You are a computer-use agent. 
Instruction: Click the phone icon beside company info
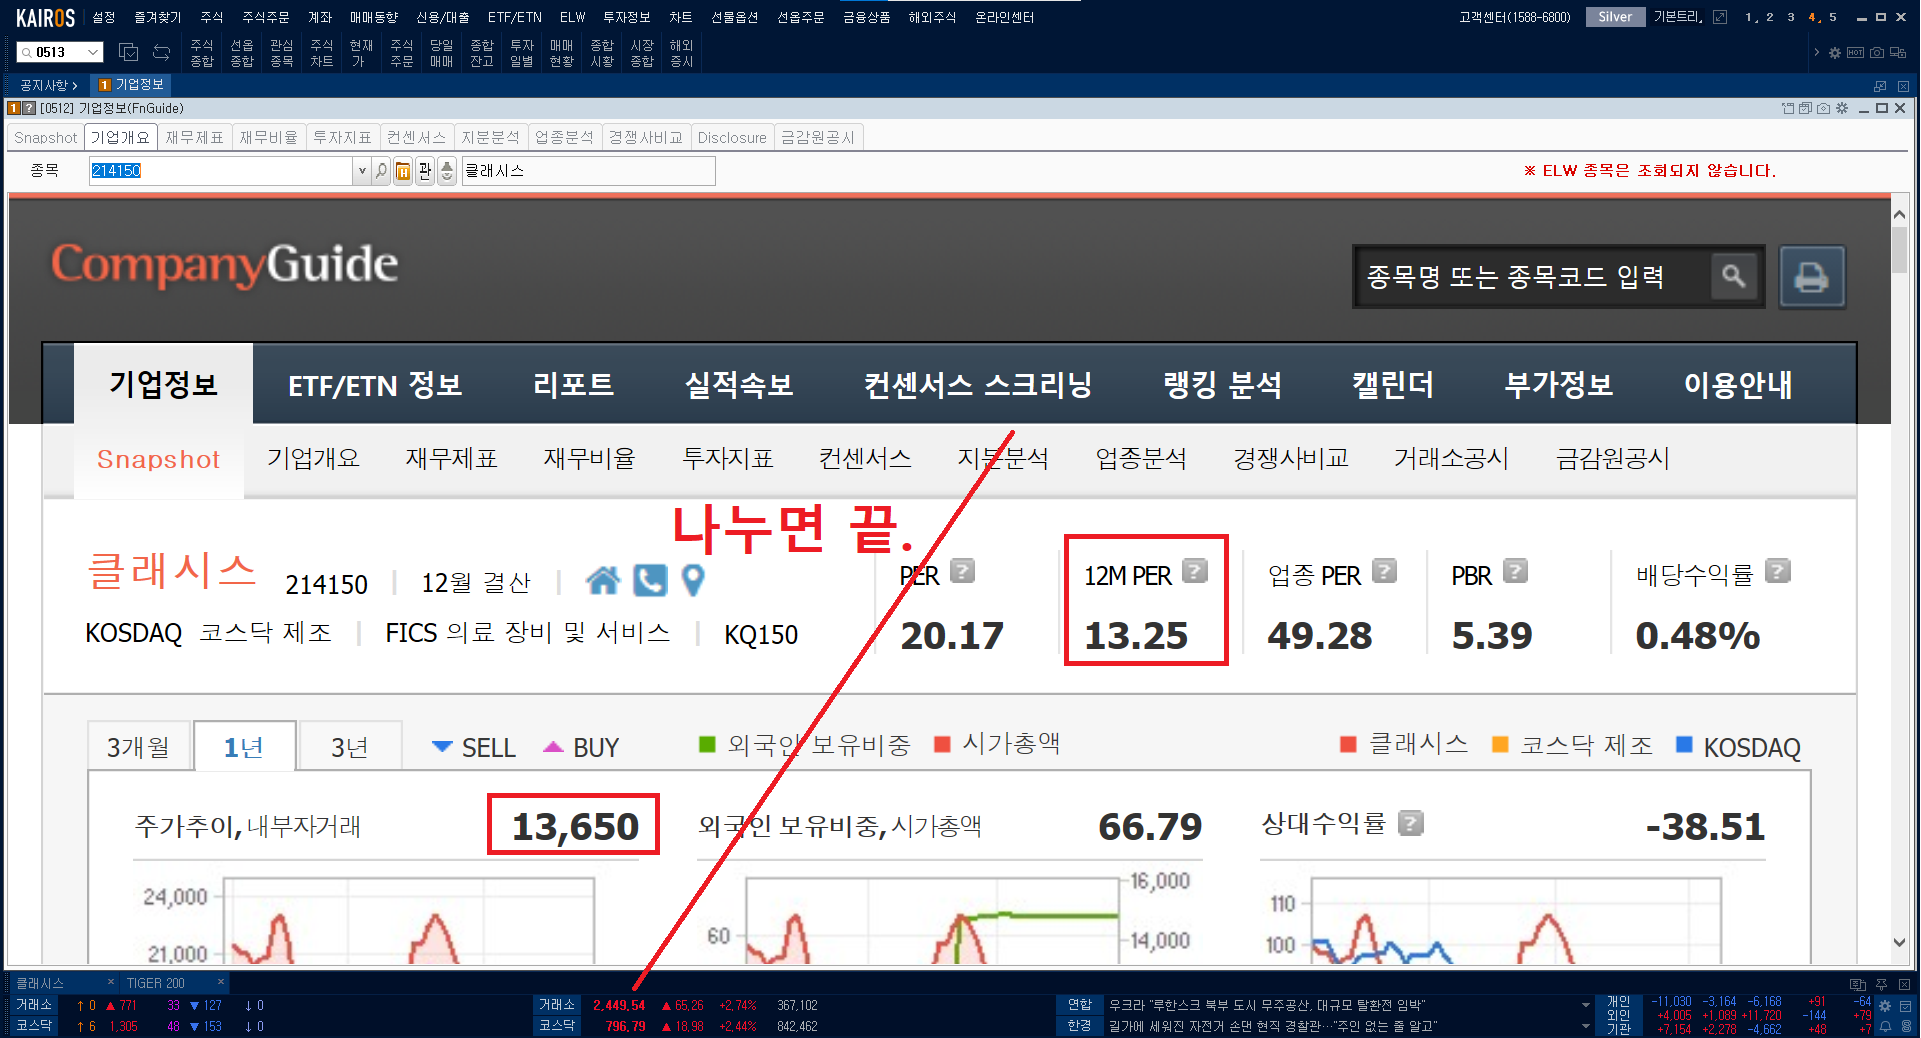tap(650, 580)
